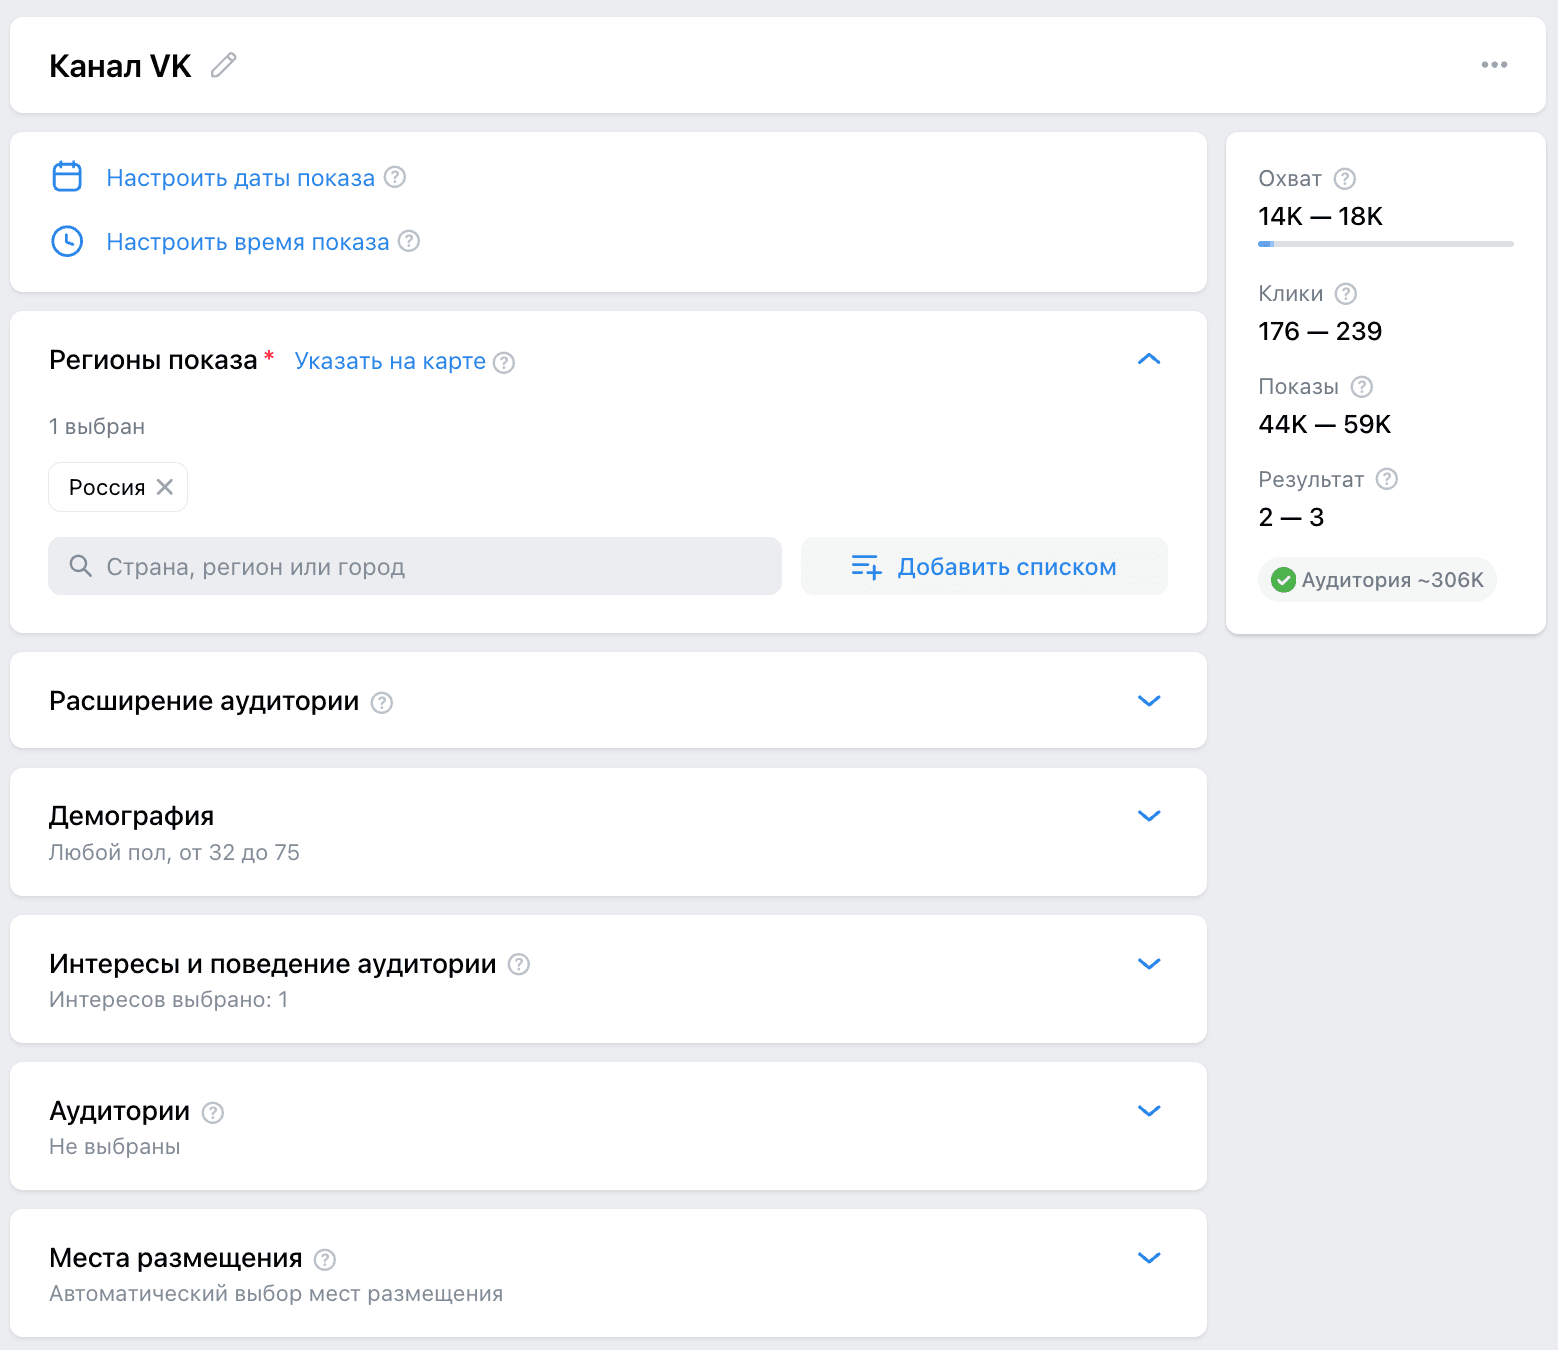The width and height of the screenshot is (1558, 1350).
Task: Click the pencil icon next to Канал VK
Action: 224,65
